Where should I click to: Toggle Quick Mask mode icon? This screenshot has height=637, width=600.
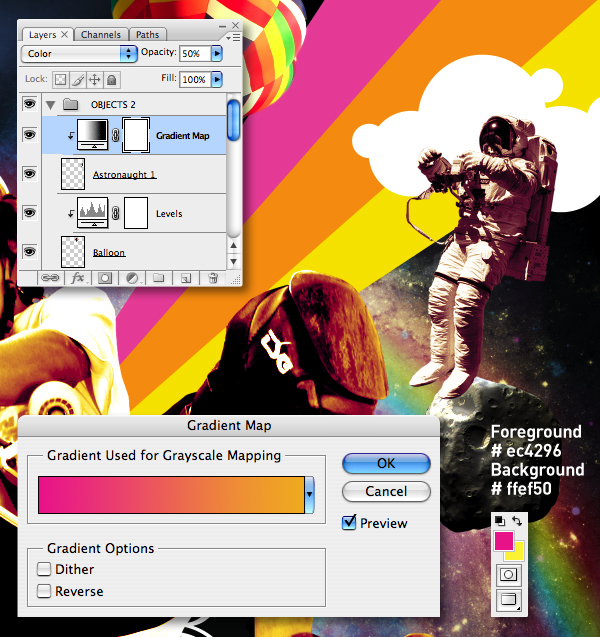(509, 574)
